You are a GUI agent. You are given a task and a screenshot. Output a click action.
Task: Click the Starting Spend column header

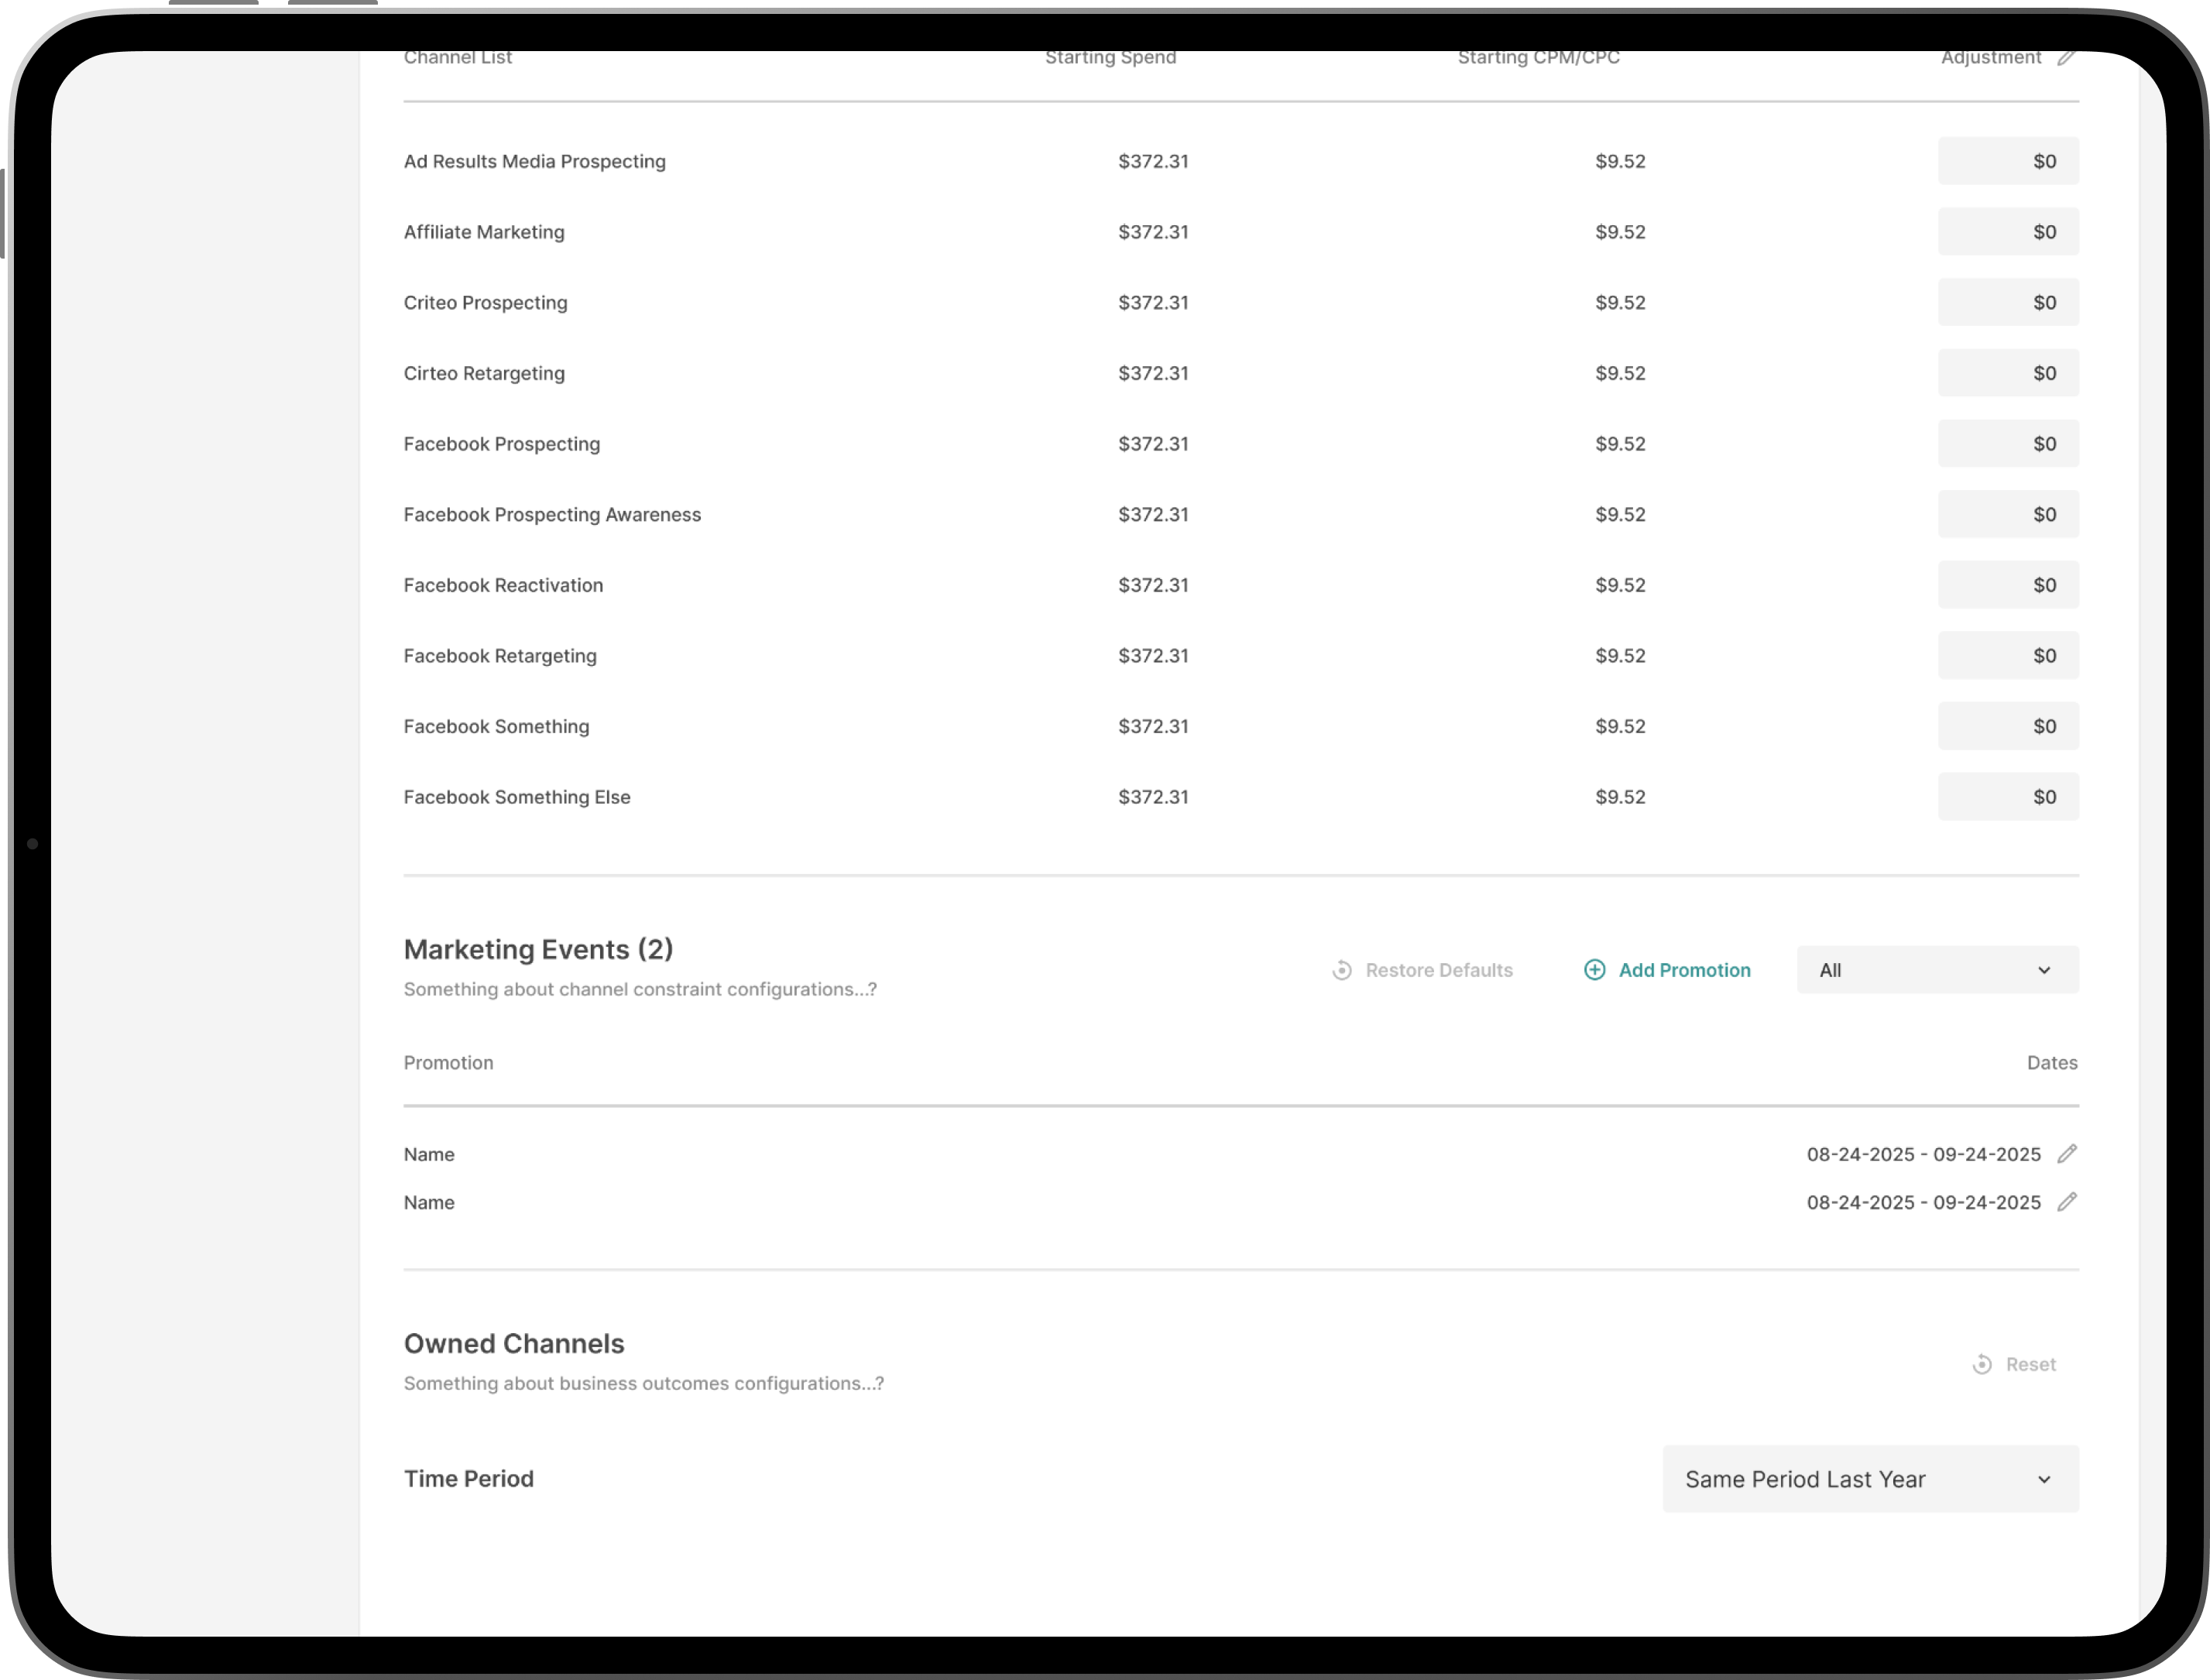pos(1110,58)
